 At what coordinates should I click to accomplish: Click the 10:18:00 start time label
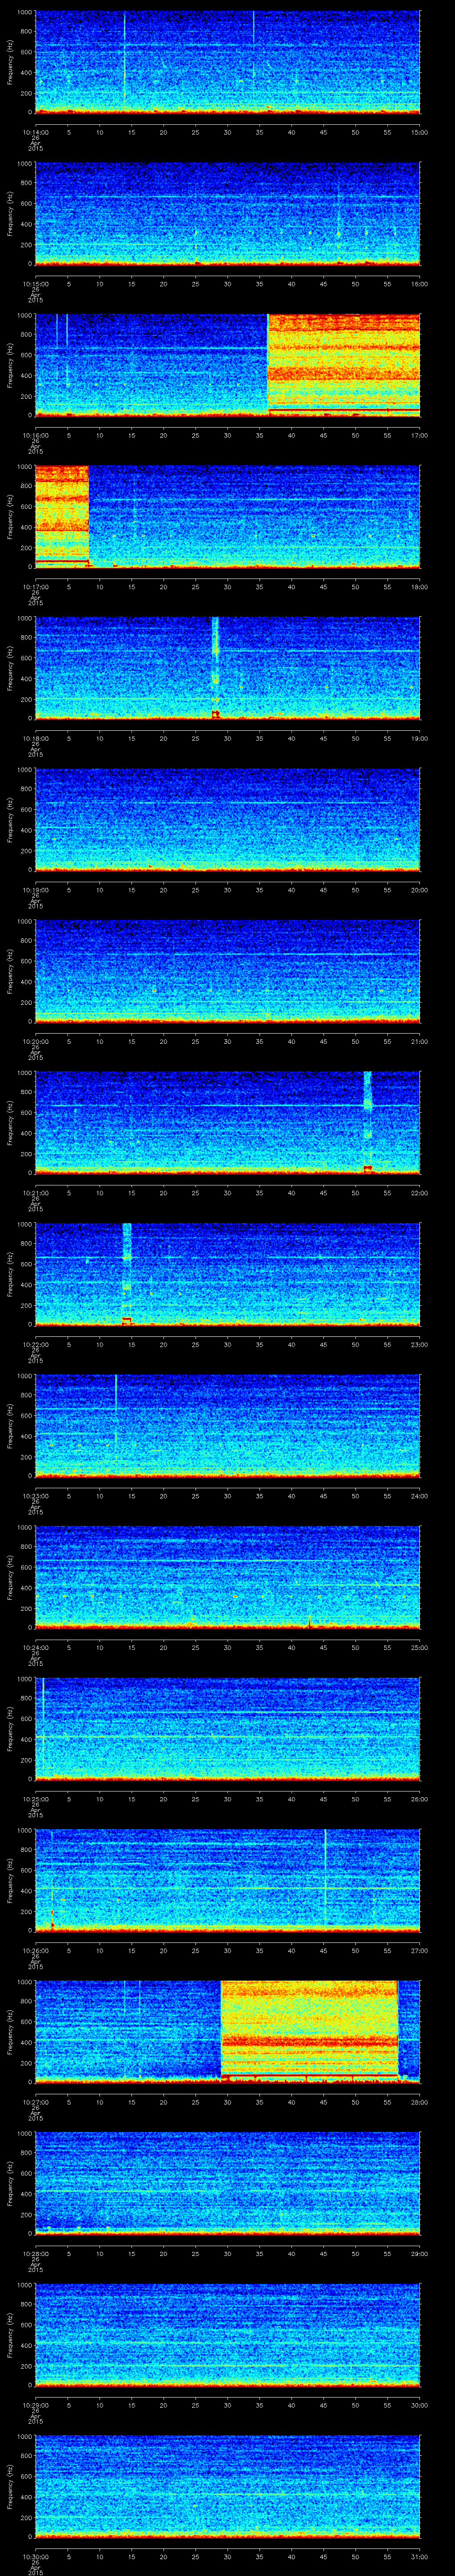35,737
